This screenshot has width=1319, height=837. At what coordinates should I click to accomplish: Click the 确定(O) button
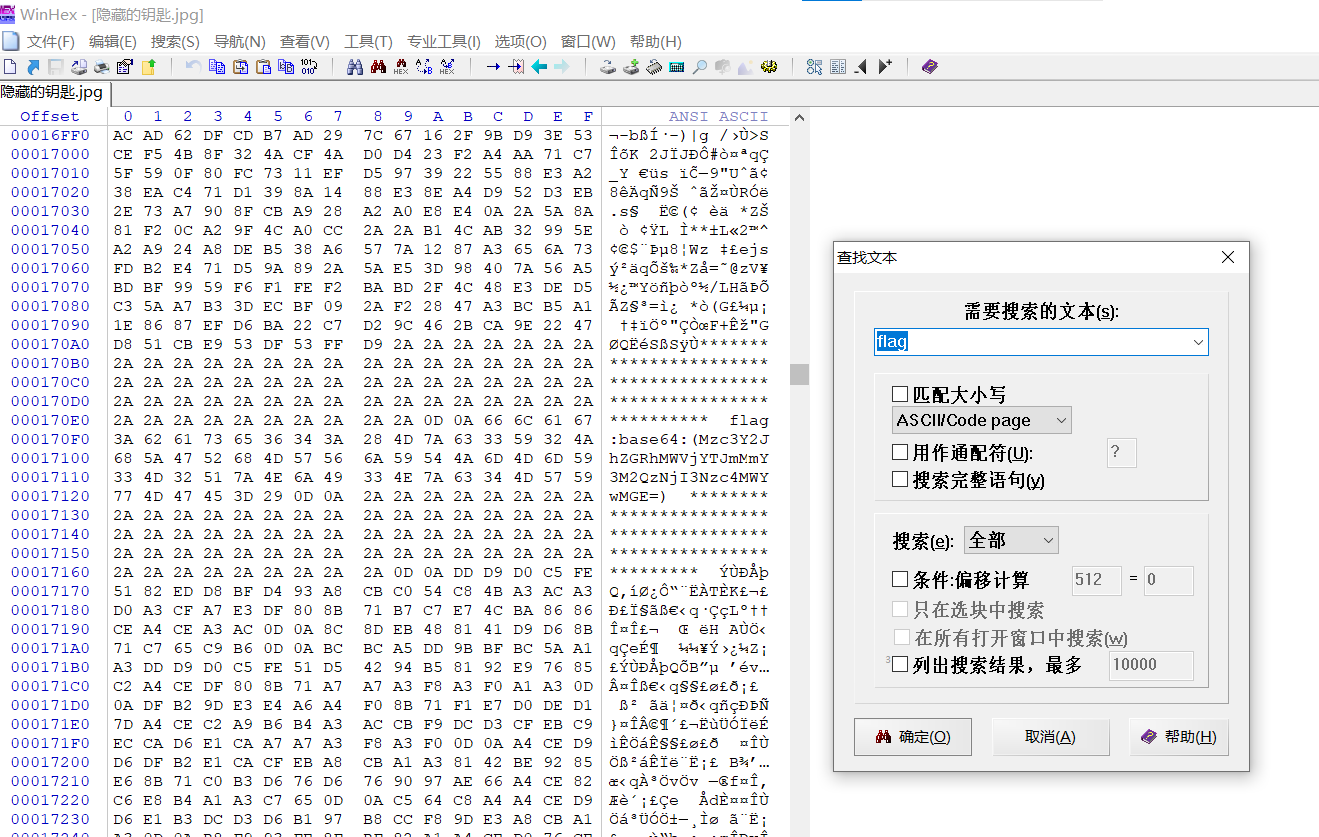pos(913,737)
